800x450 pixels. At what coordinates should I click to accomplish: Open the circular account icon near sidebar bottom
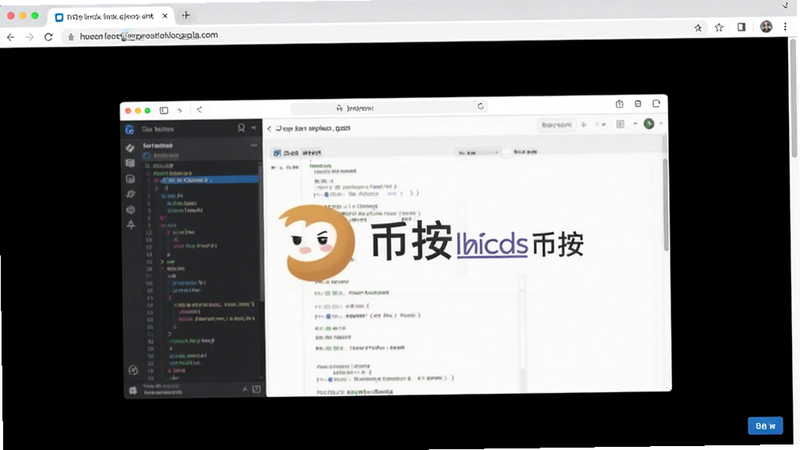(133, 370)
